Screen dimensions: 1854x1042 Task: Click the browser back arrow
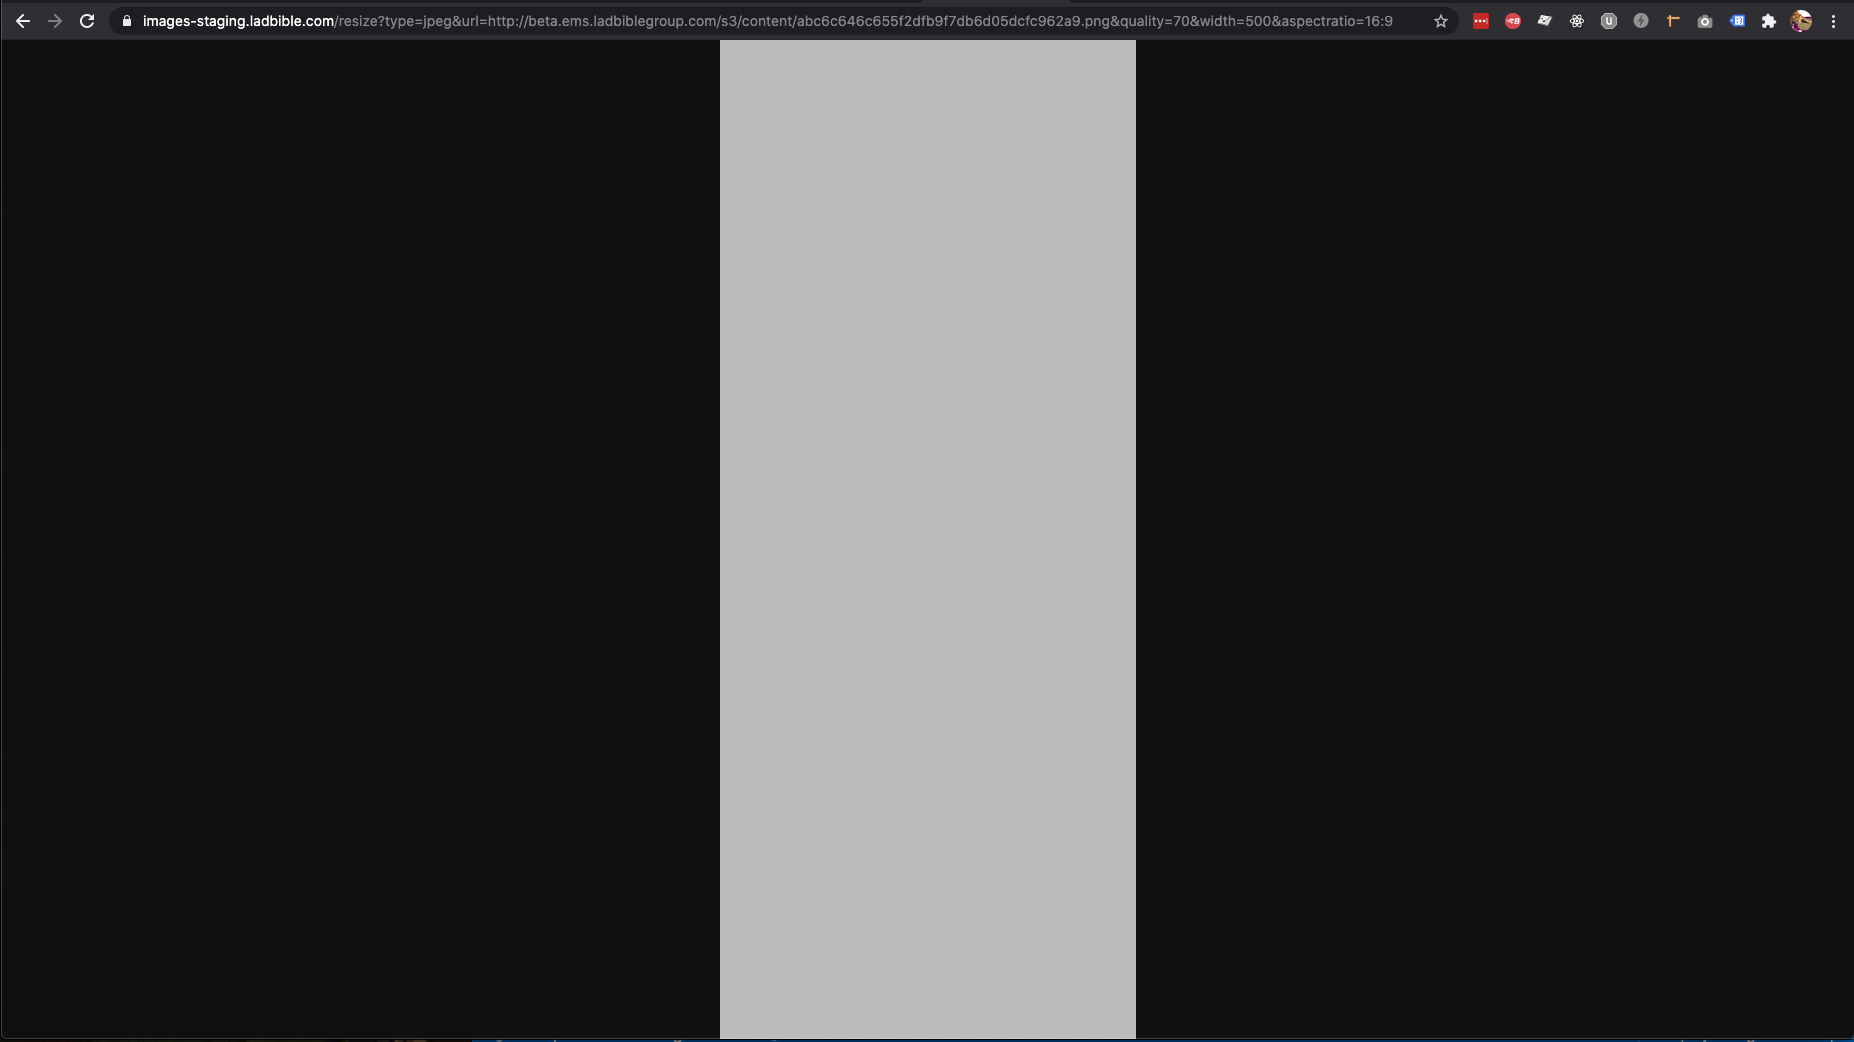[x=22, y=20]
